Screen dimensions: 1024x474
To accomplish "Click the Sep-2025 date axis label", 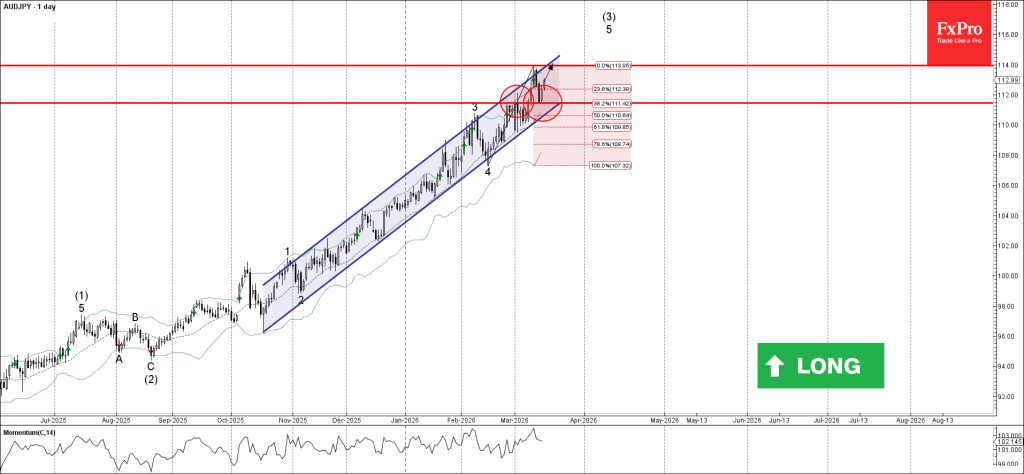I will tap(172, 420).
